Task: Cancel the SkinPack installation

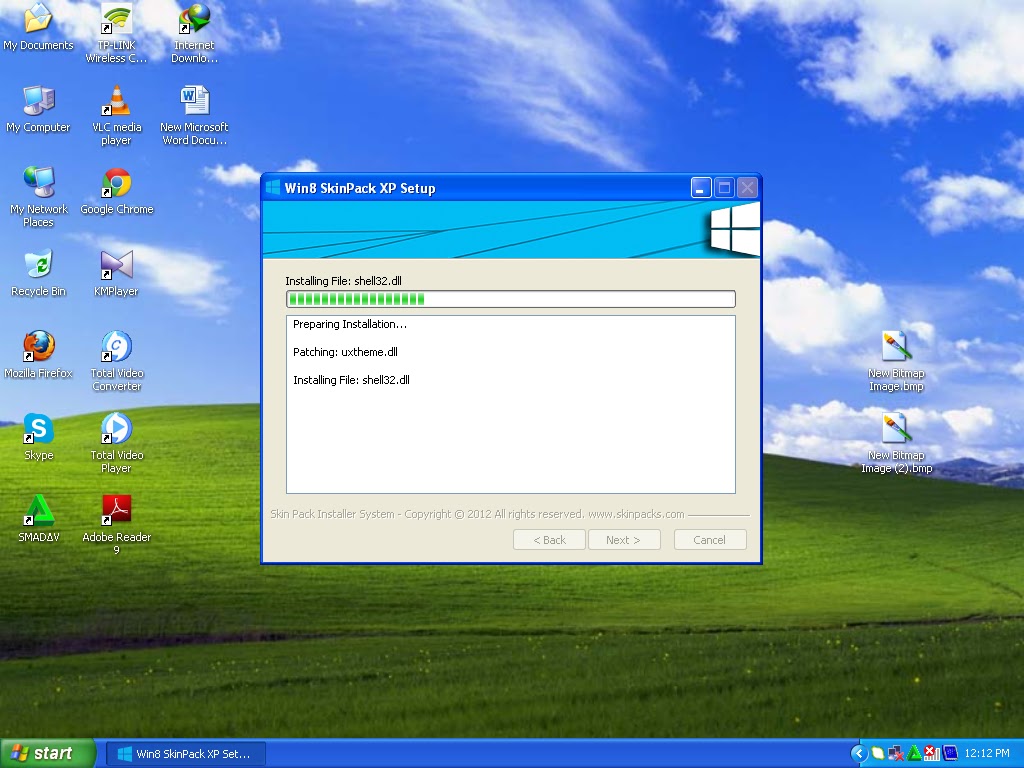Action: (x=710, y=539)
